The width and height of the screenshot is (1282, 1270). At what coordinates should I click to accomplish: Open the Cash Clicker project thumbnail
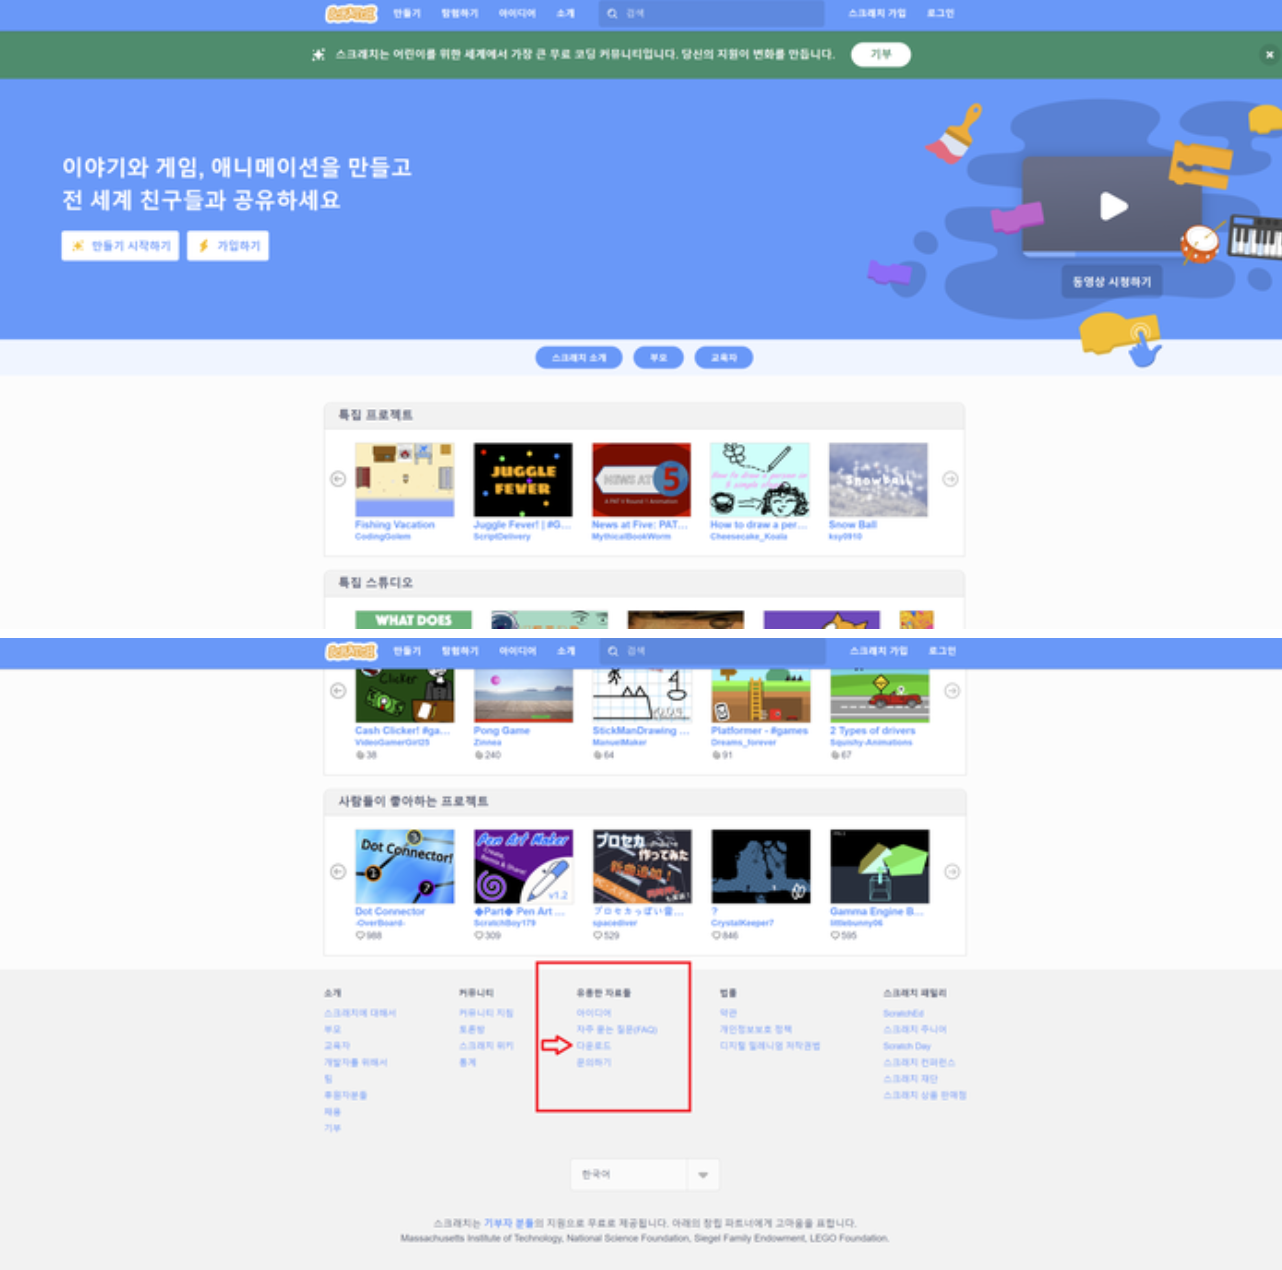[405, 696]
